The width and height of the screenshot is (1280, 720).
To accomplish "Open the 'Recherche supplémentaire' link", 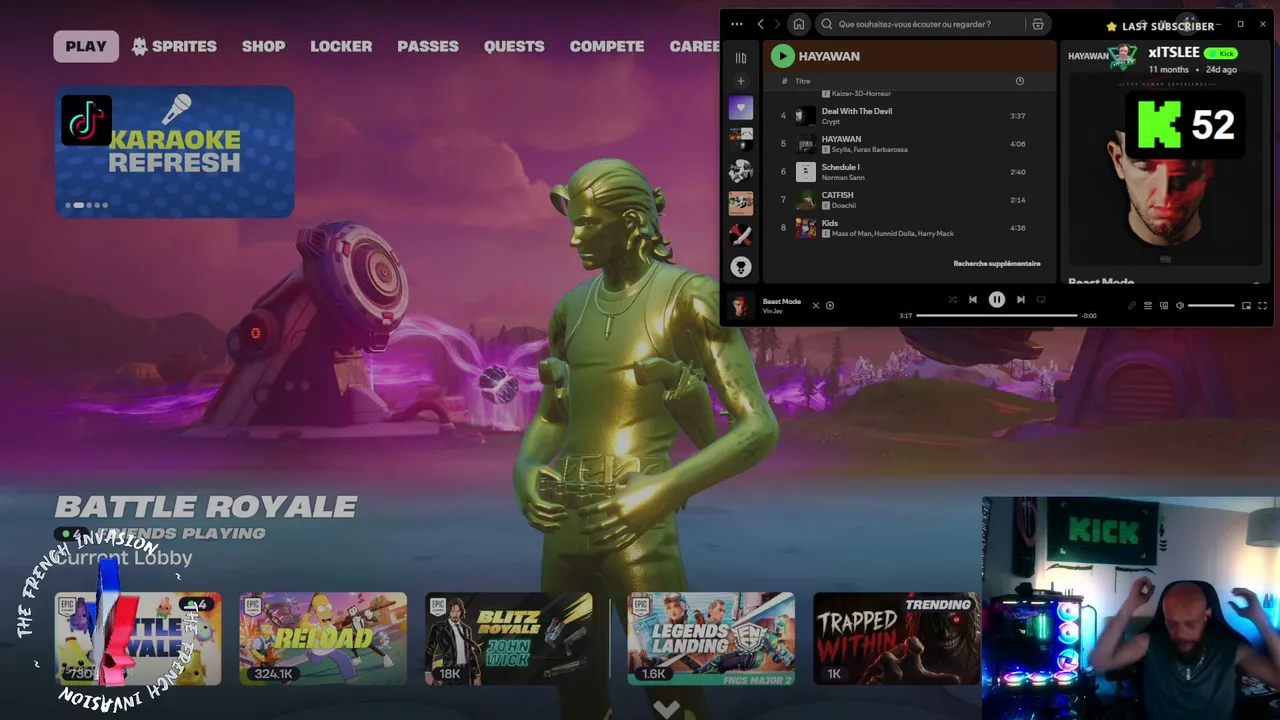I will (997, 263).
